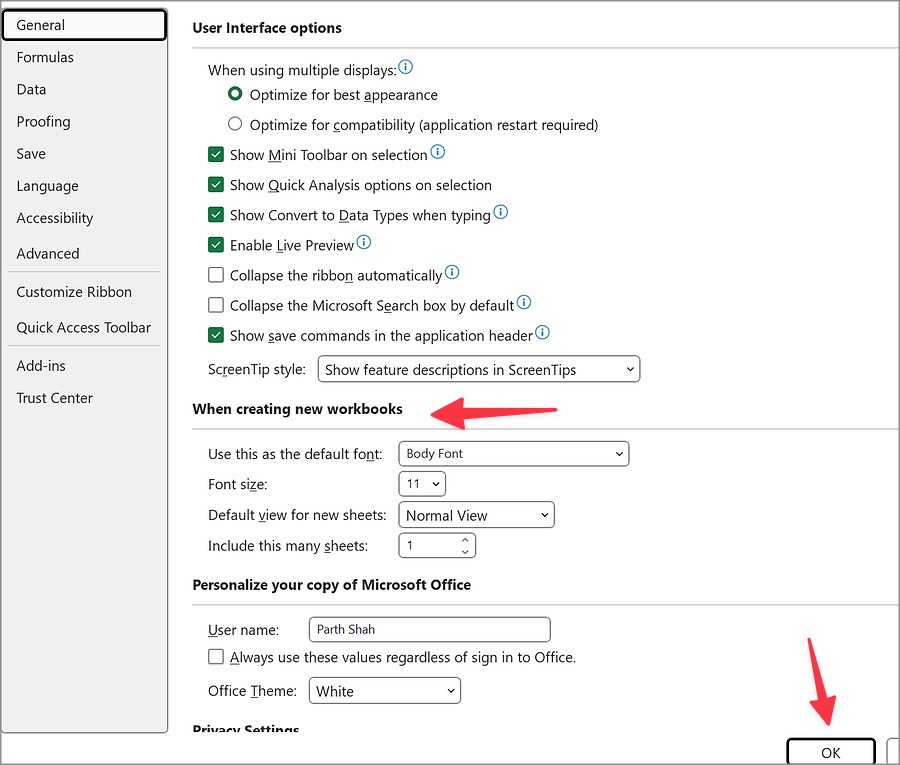Click info icon next to Enable Live Preview
Screen dimensions: 900x765
(364, 243)
